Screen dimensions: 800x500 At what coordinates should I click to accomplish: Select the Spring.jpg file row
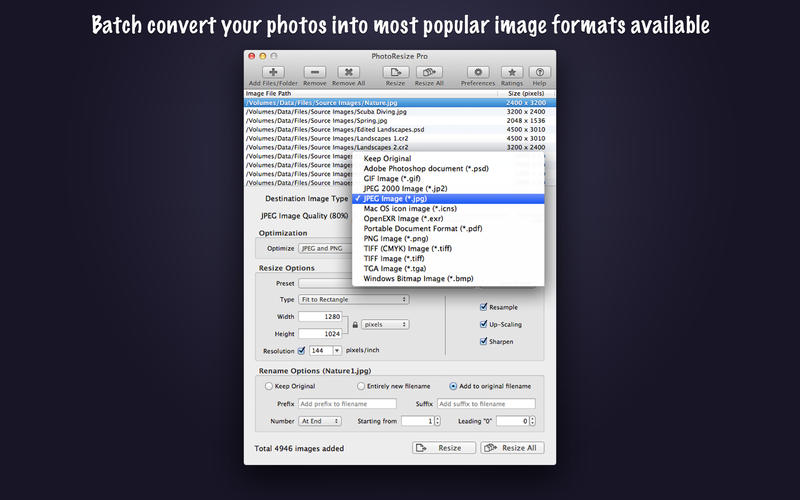(x=400, y=120)
